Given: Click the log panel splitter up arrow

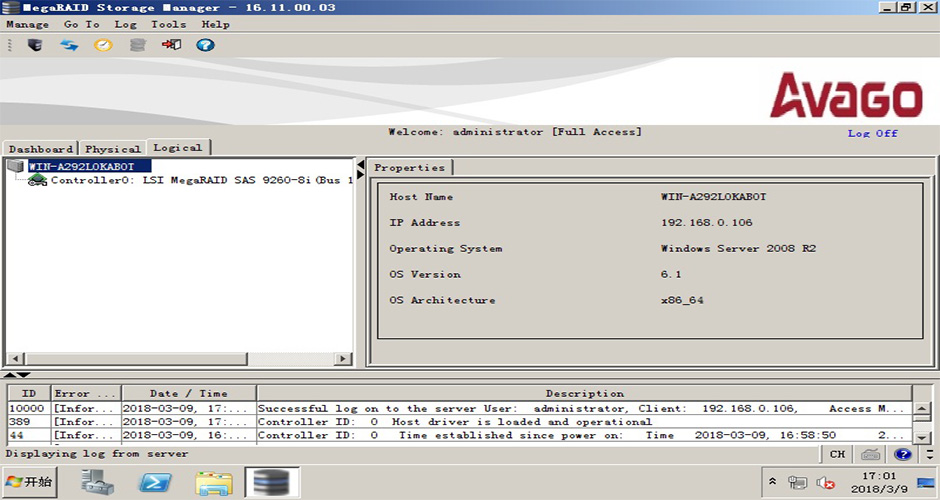Looking at the screenshot, I should [x=10, y=375].
